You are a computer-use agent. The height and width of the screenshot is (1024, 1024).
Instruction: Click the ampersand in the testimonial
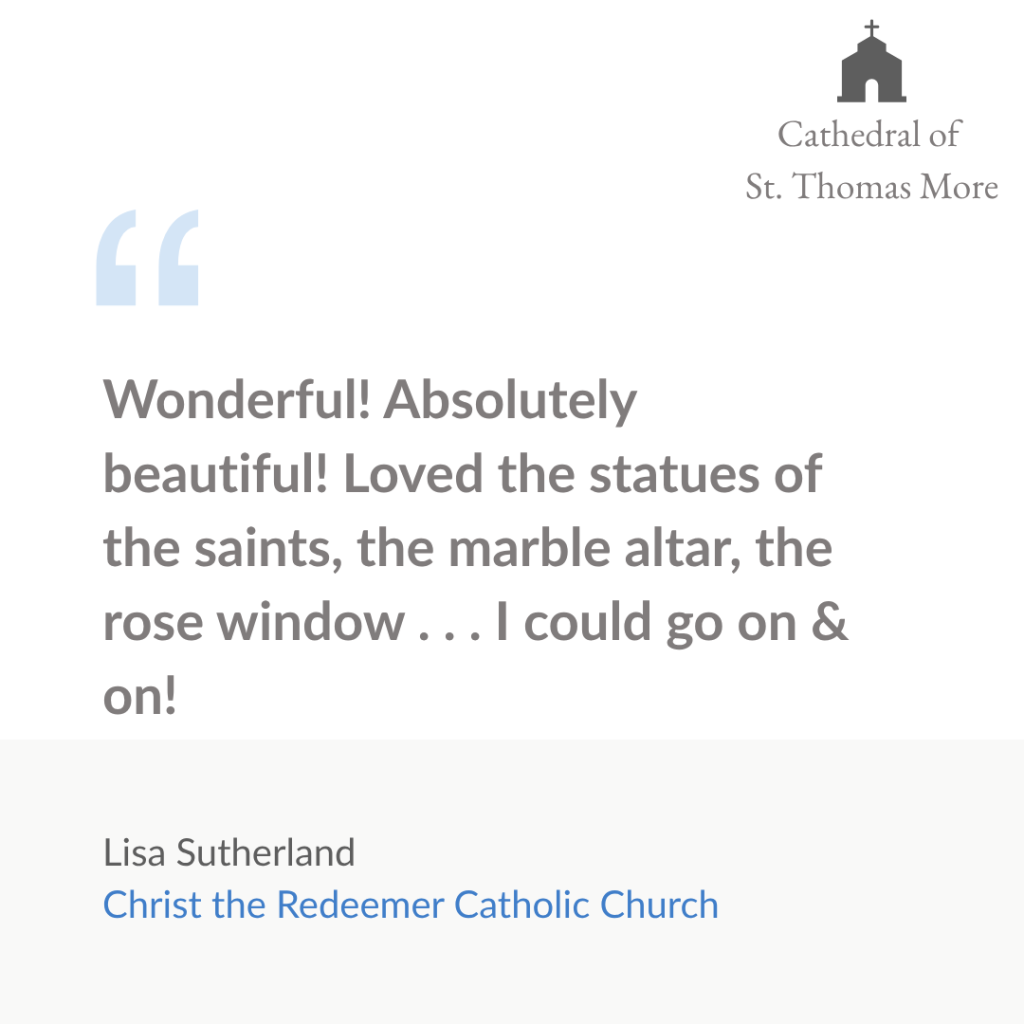pyautogui.click(x=829, y=621)
